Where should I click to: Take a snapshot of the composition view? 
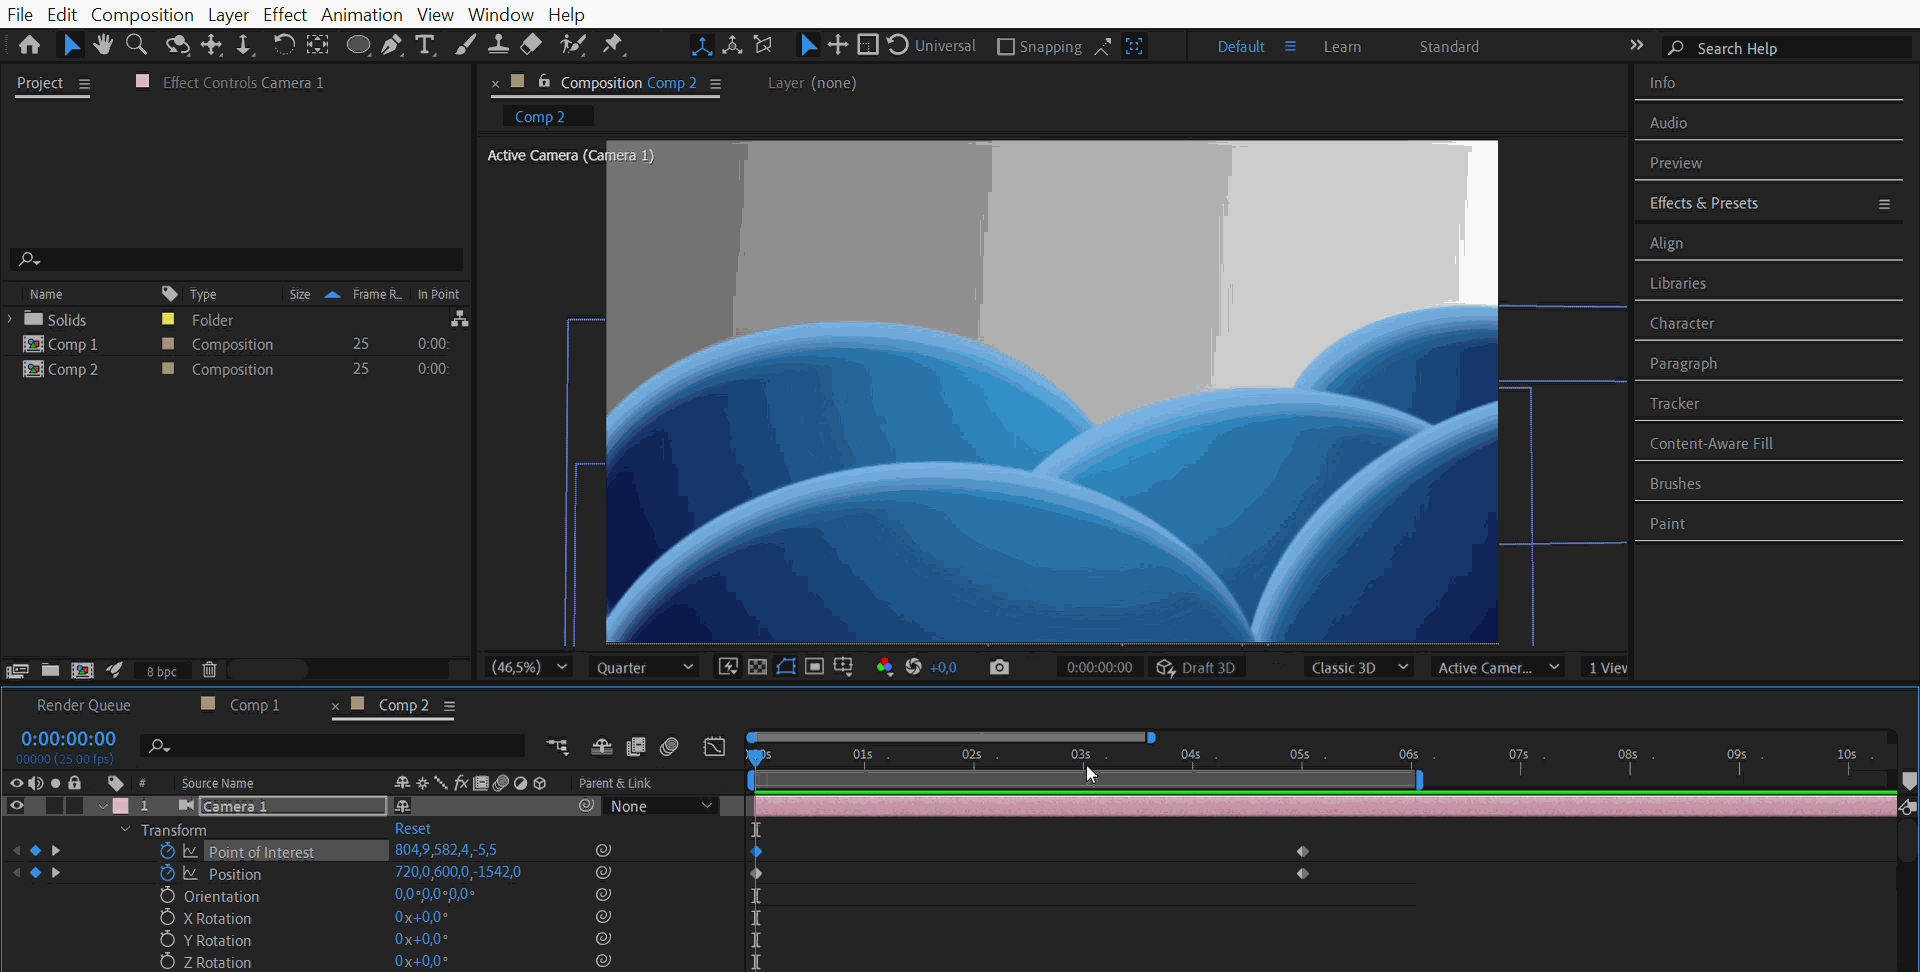(x=999, y=667)
